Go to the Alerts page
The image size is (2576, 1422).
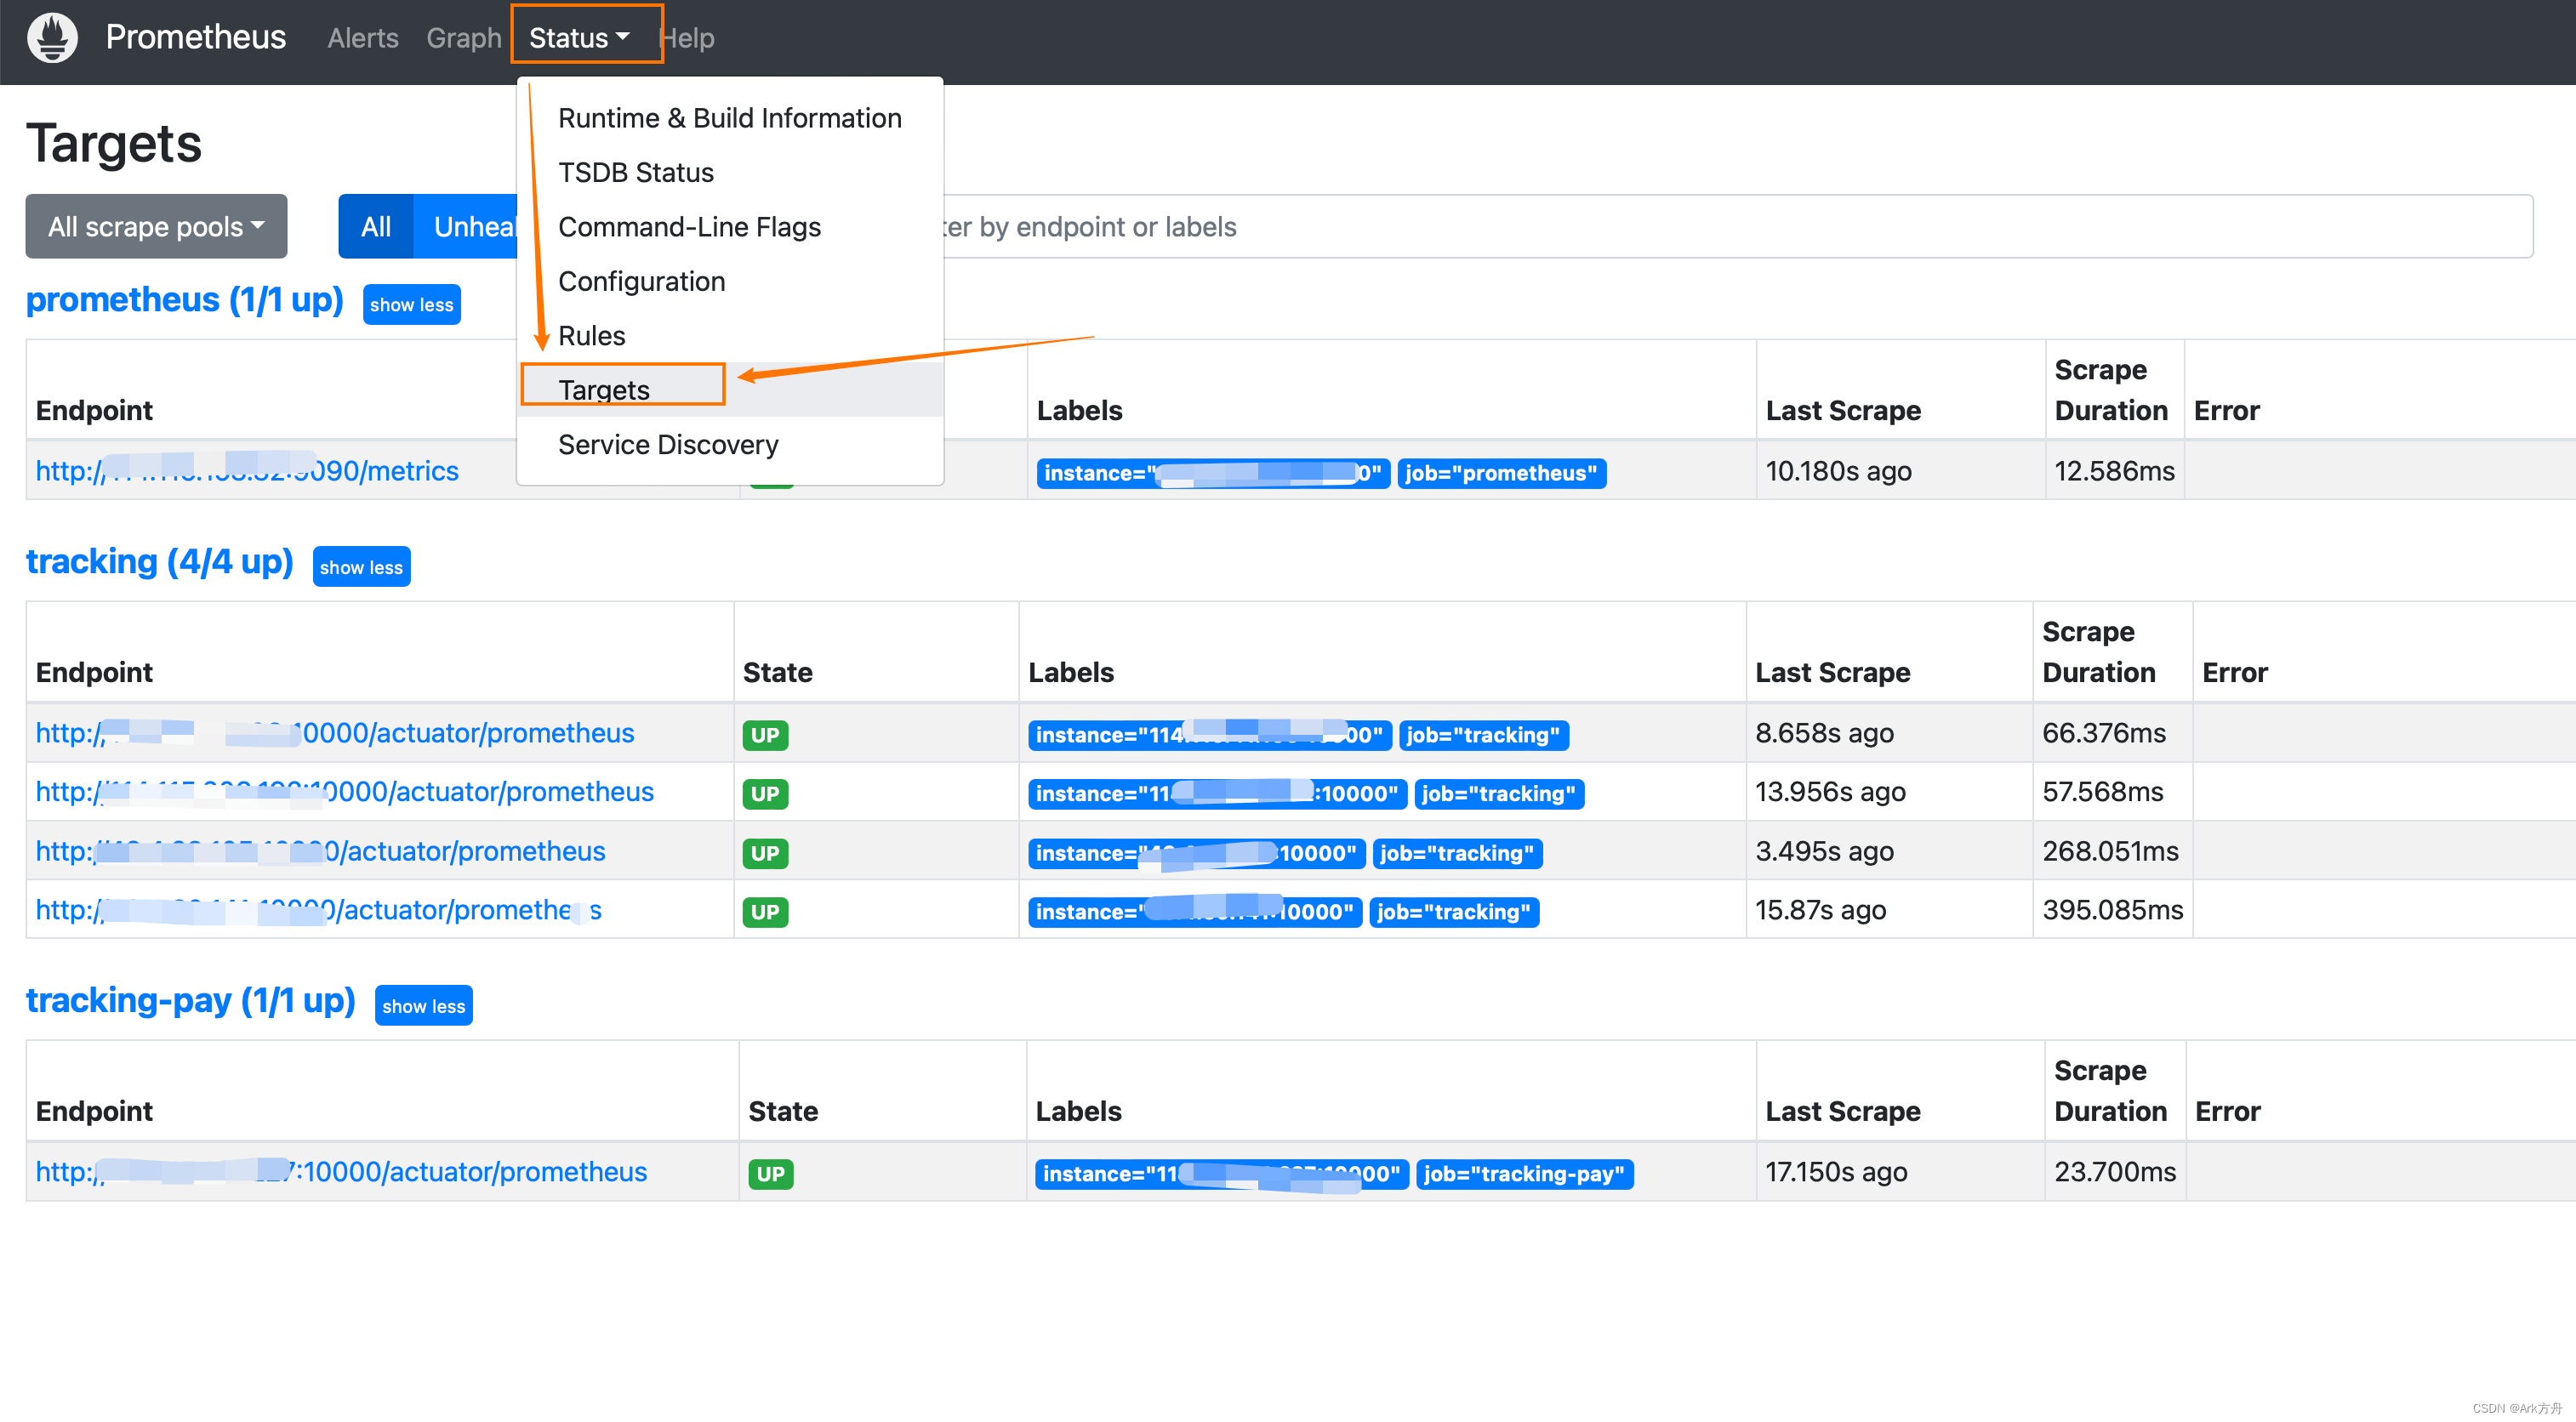tap(363, 38)
